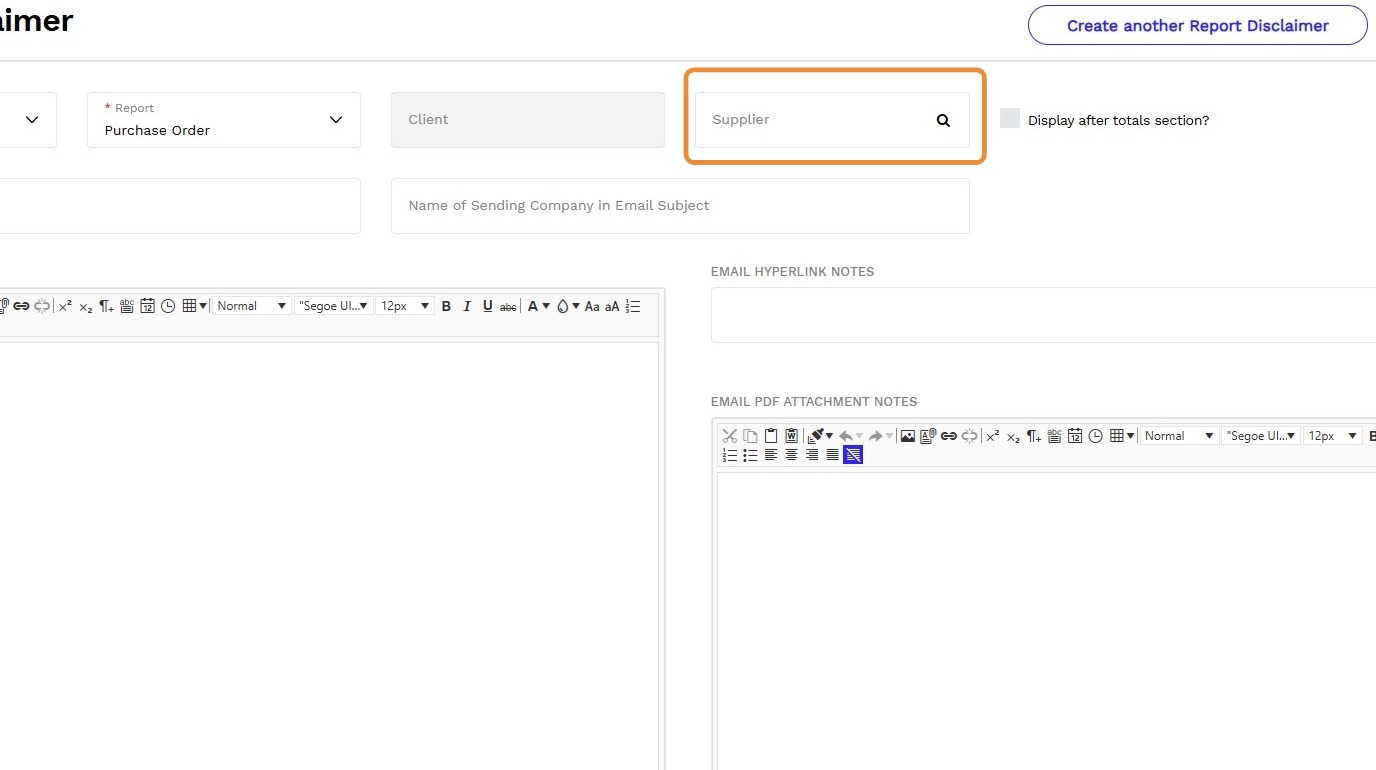Open font color picker in left editor

539,306
